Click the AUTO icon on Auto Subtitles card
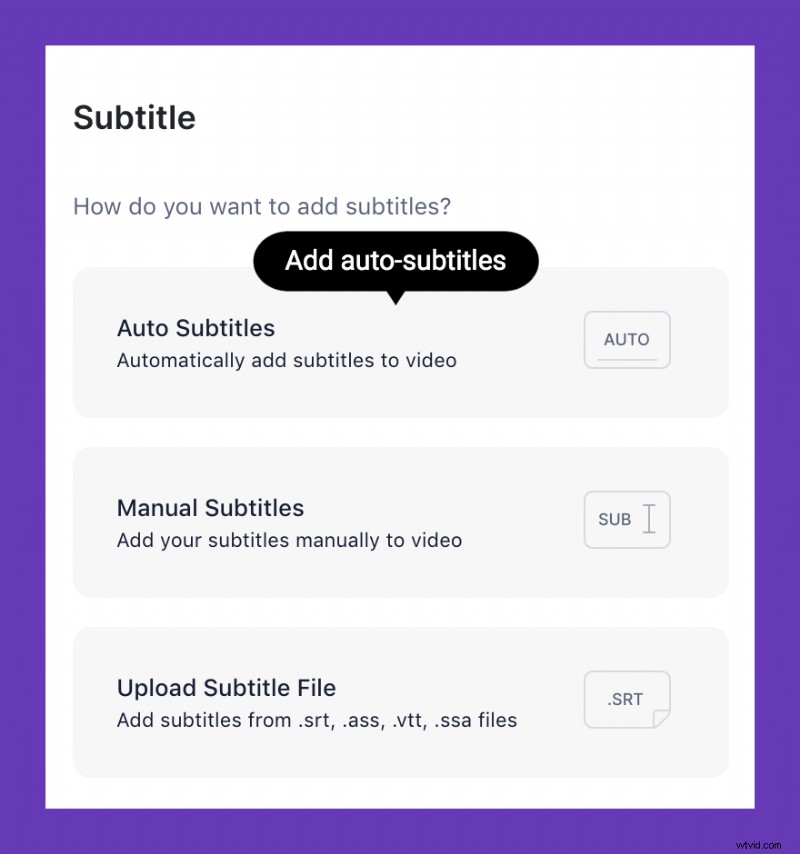The image size is (800, 854). (x=627, y=340)
